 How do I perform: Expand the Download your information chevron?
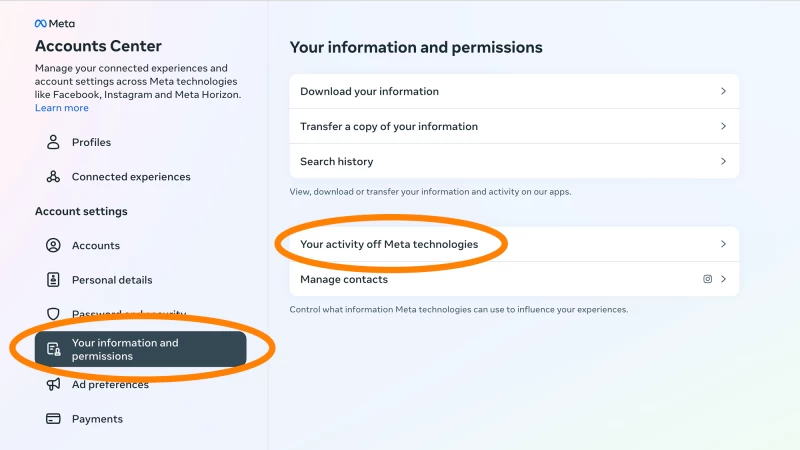point(723,92)
